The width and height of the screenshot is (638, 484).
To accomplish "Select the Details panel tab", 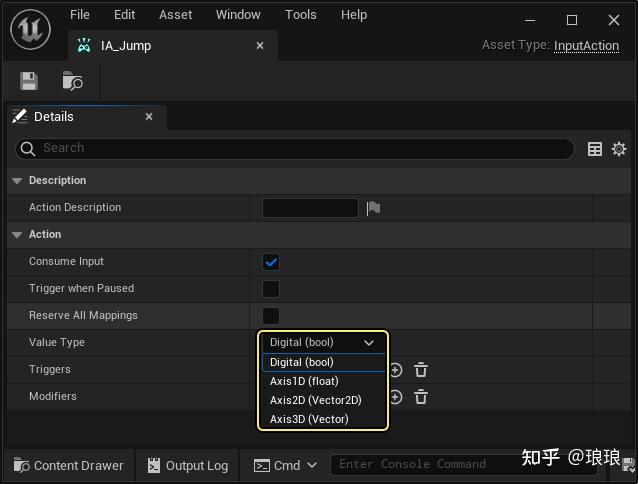I will click(87, 117).
